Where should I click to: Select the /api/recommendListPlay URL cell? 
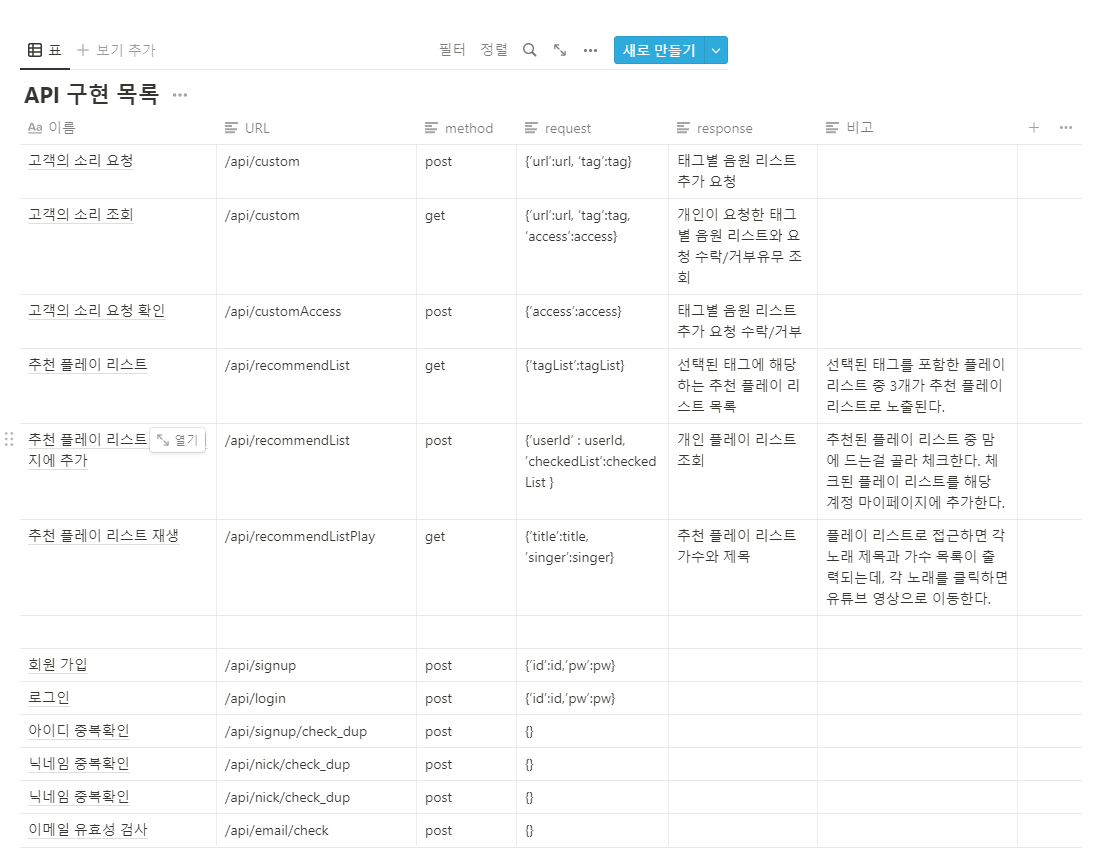tap(316, 568)
